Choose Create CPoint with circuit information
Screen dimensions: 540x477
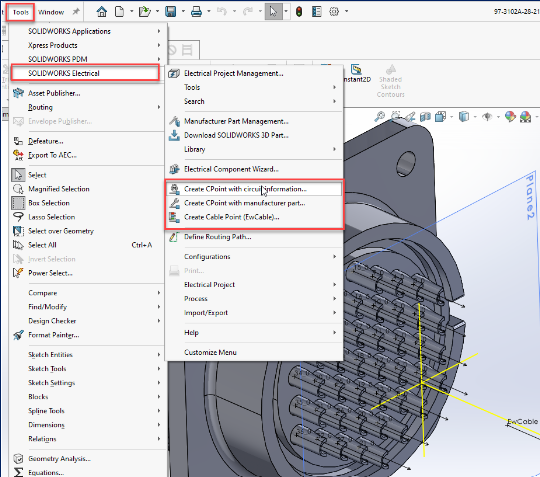(x=254, y=189)
